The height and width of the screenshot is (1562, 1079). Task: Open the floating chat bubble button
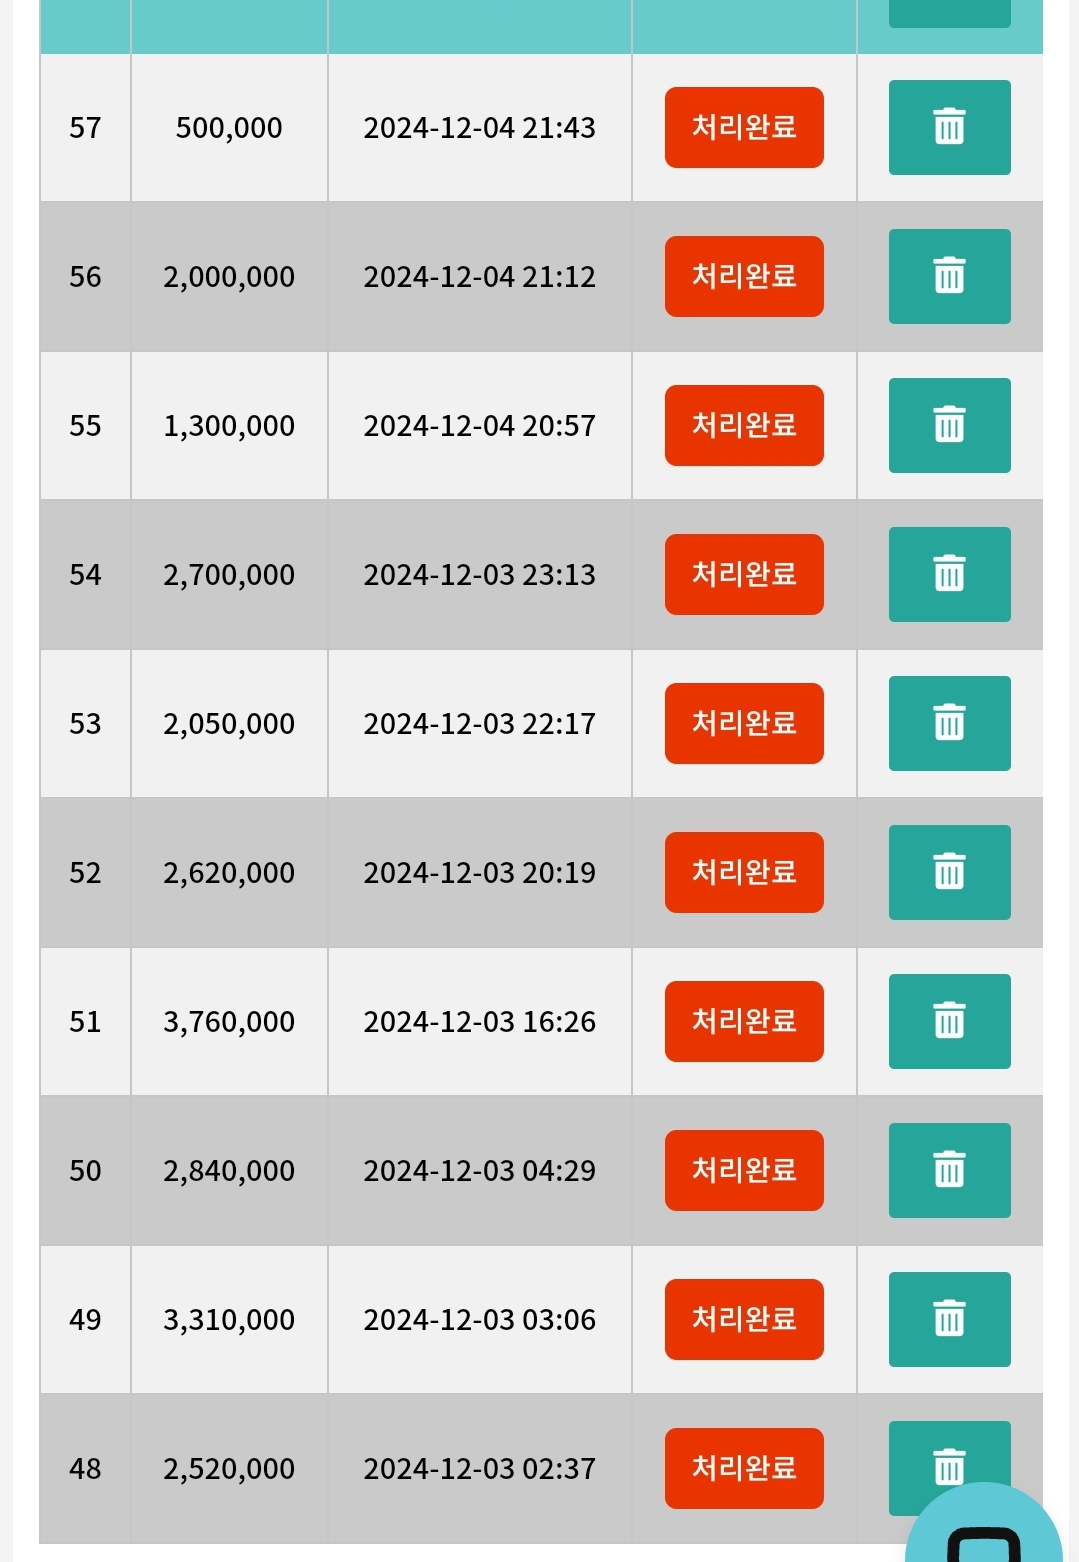click(984, 1525)
